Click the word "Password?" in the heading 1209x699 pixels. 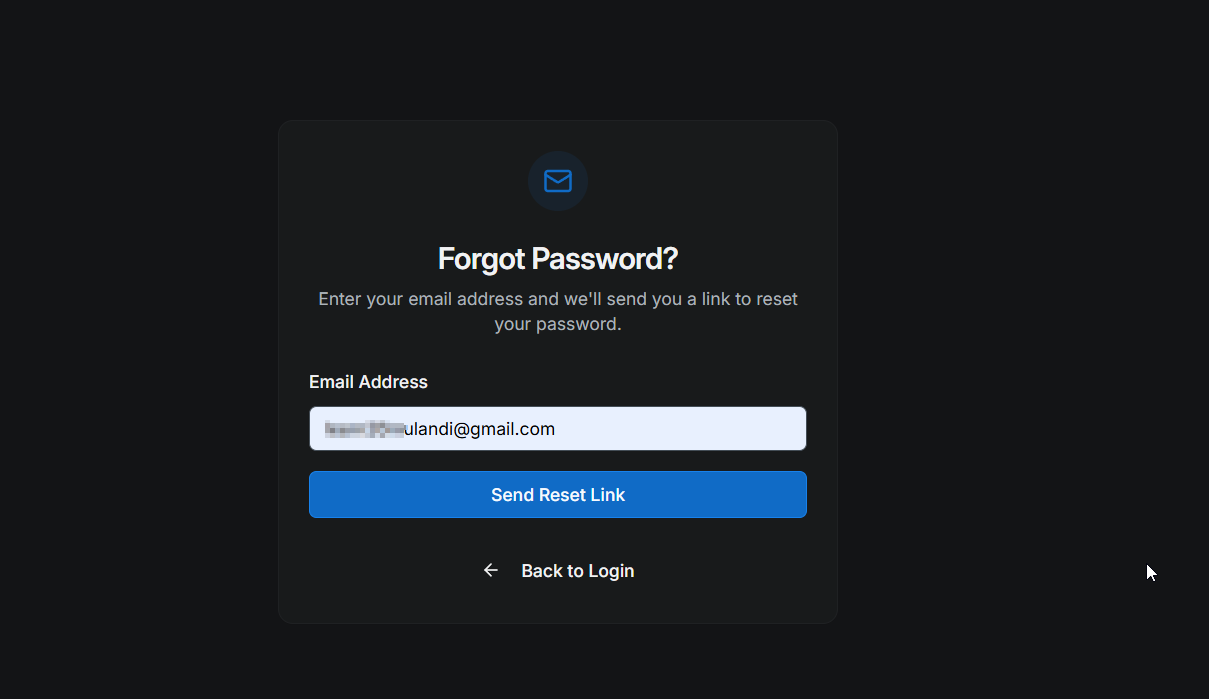coord(604,259)
